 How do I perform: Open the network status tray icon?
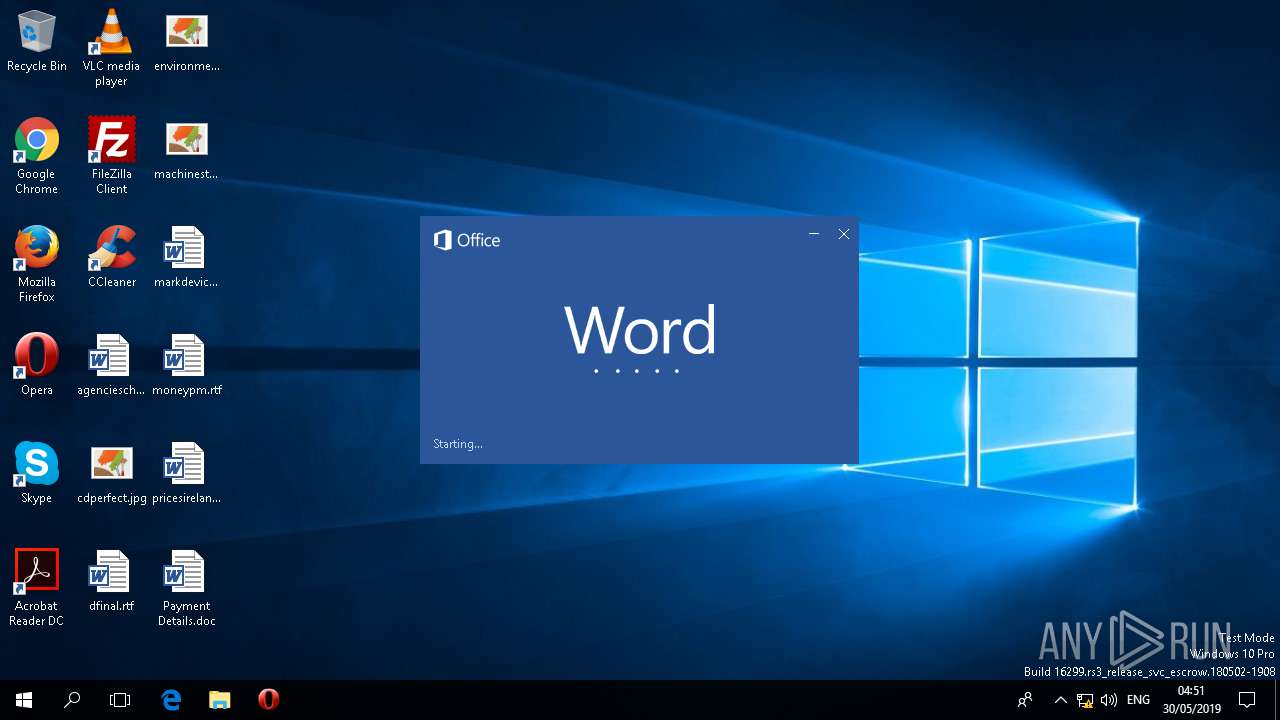(x=1085, y=700)
